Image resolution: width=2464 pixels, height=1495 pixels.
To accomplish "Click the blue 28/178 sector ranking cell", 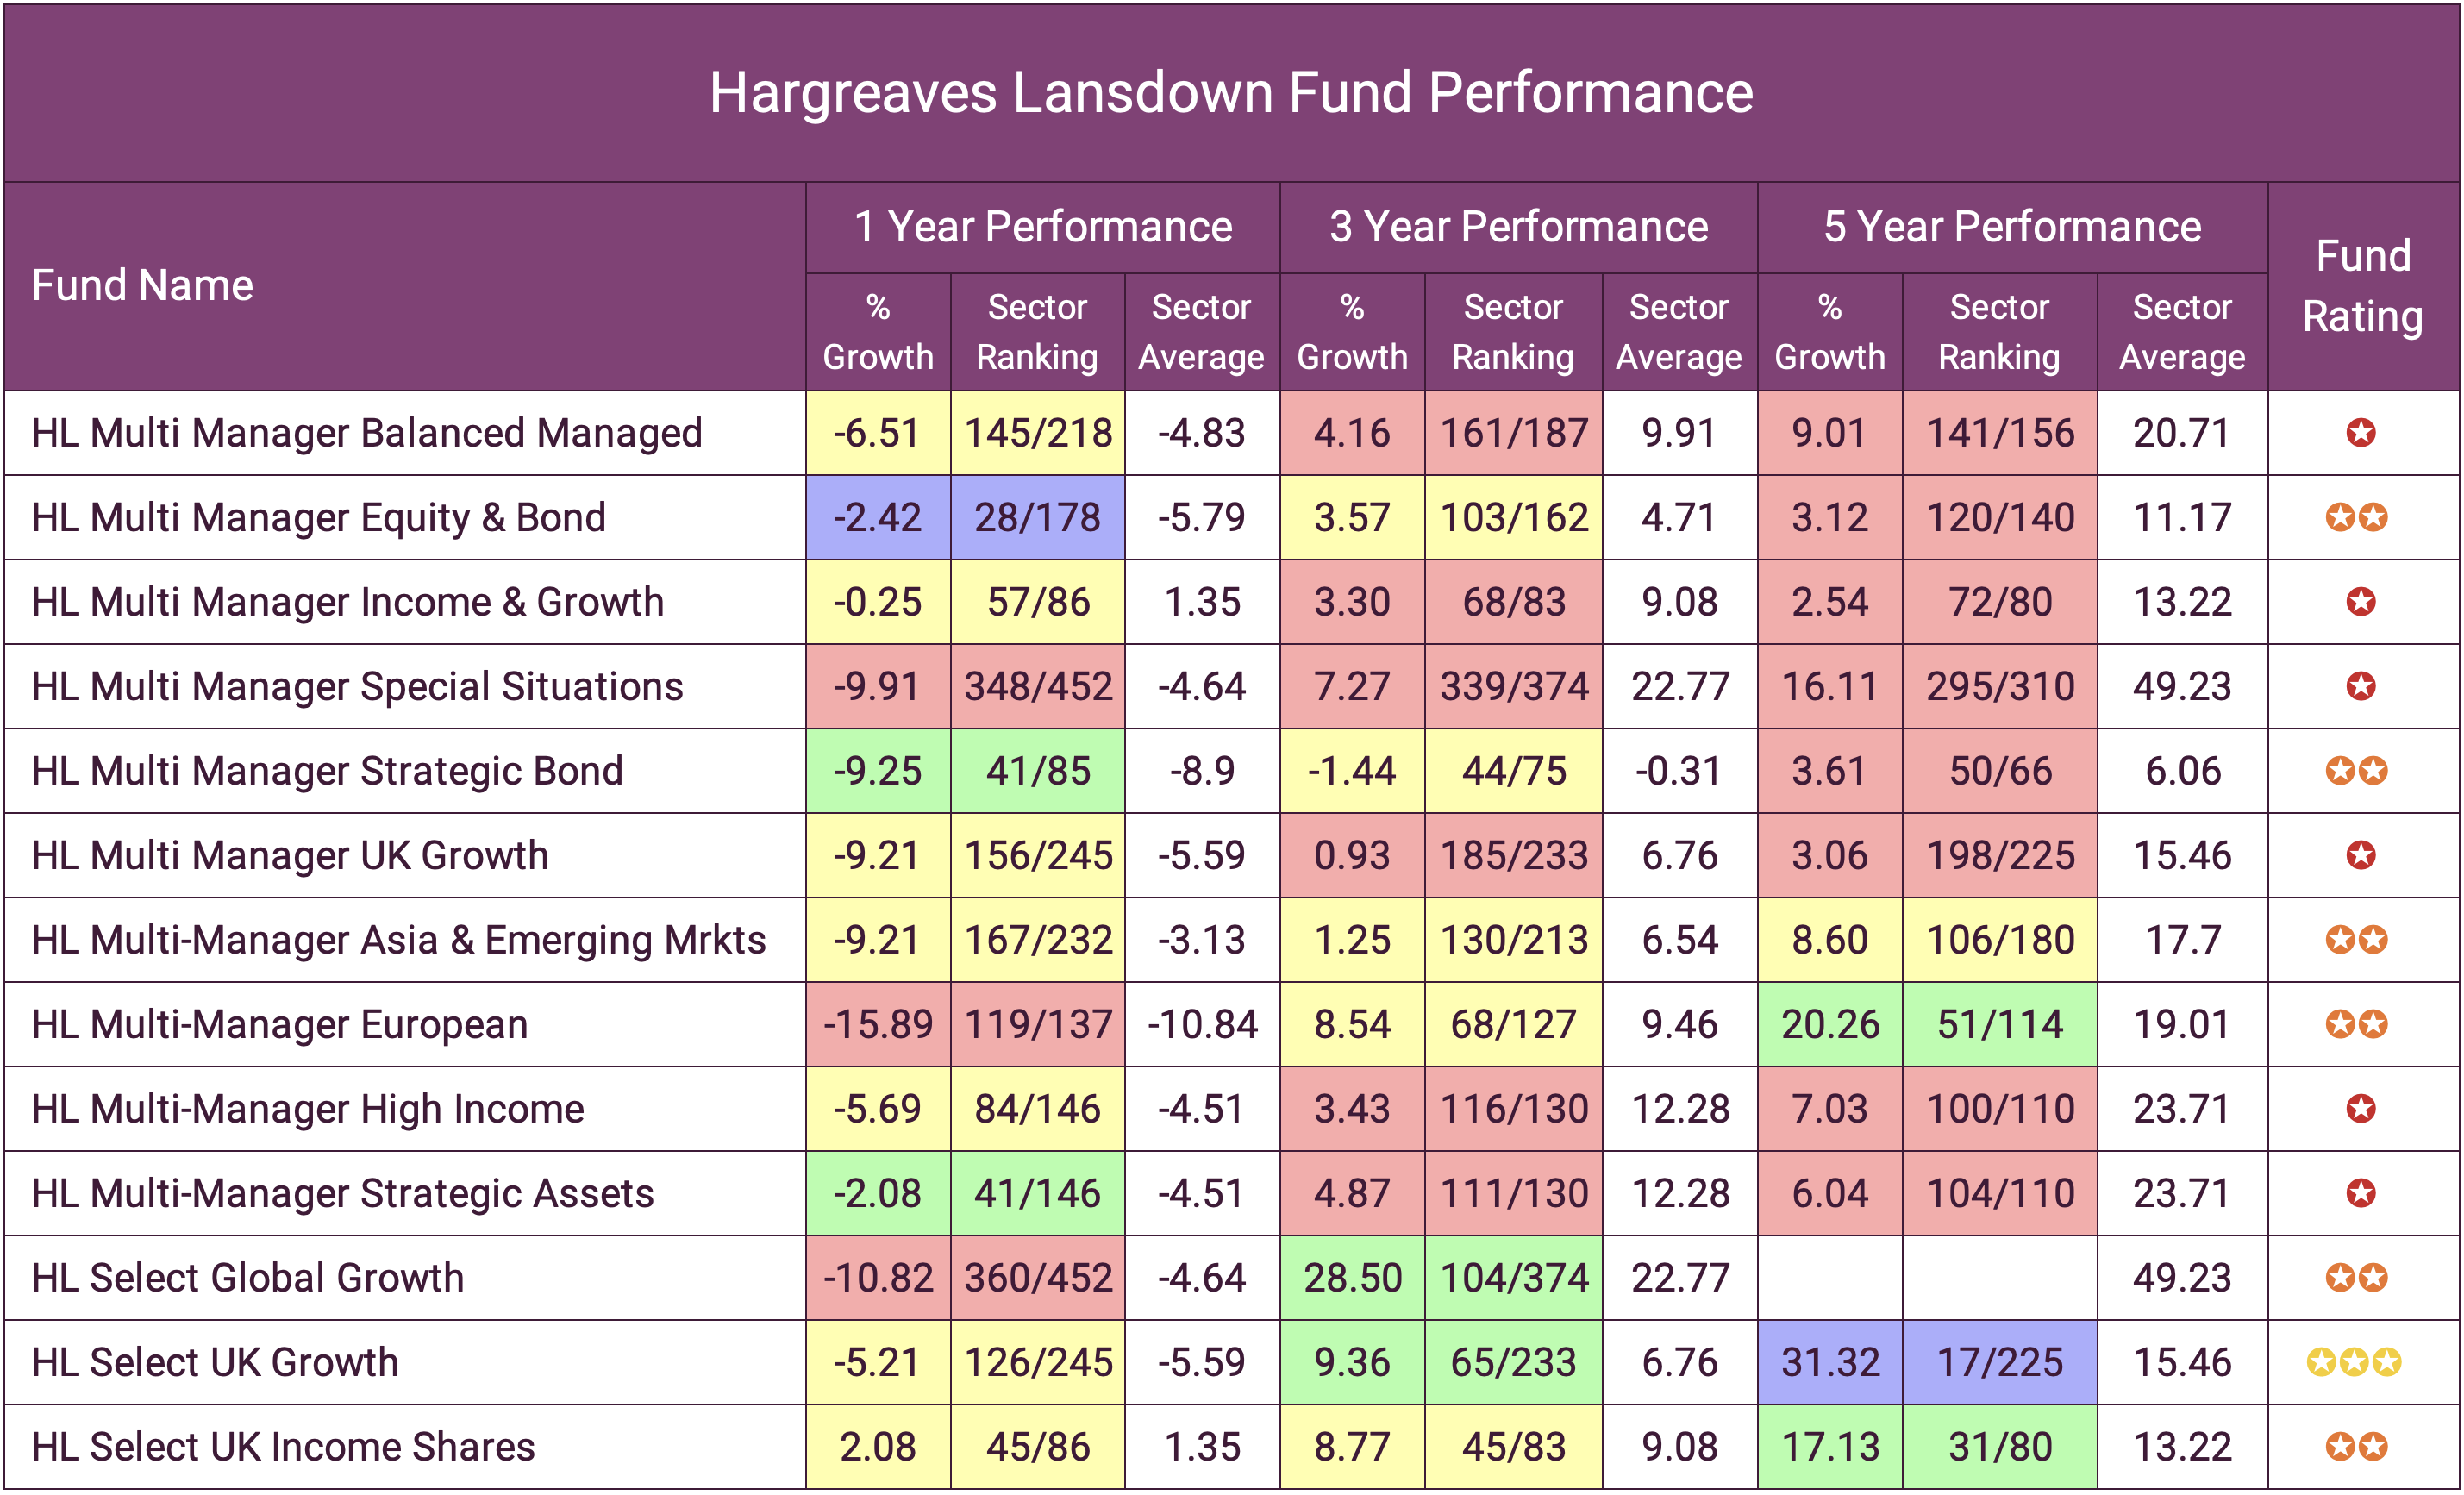I will [1037, 517].
